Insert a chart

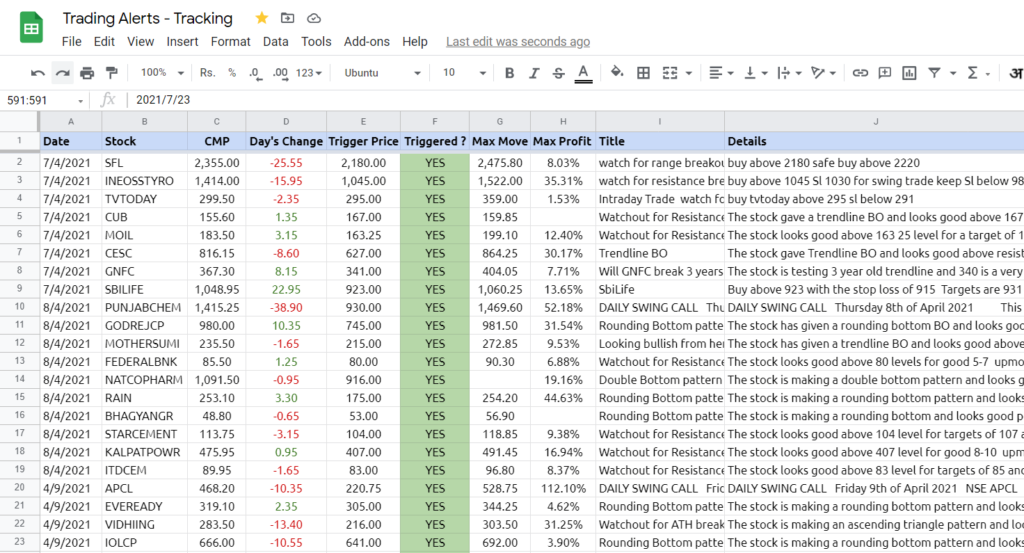tap(909, 73)
